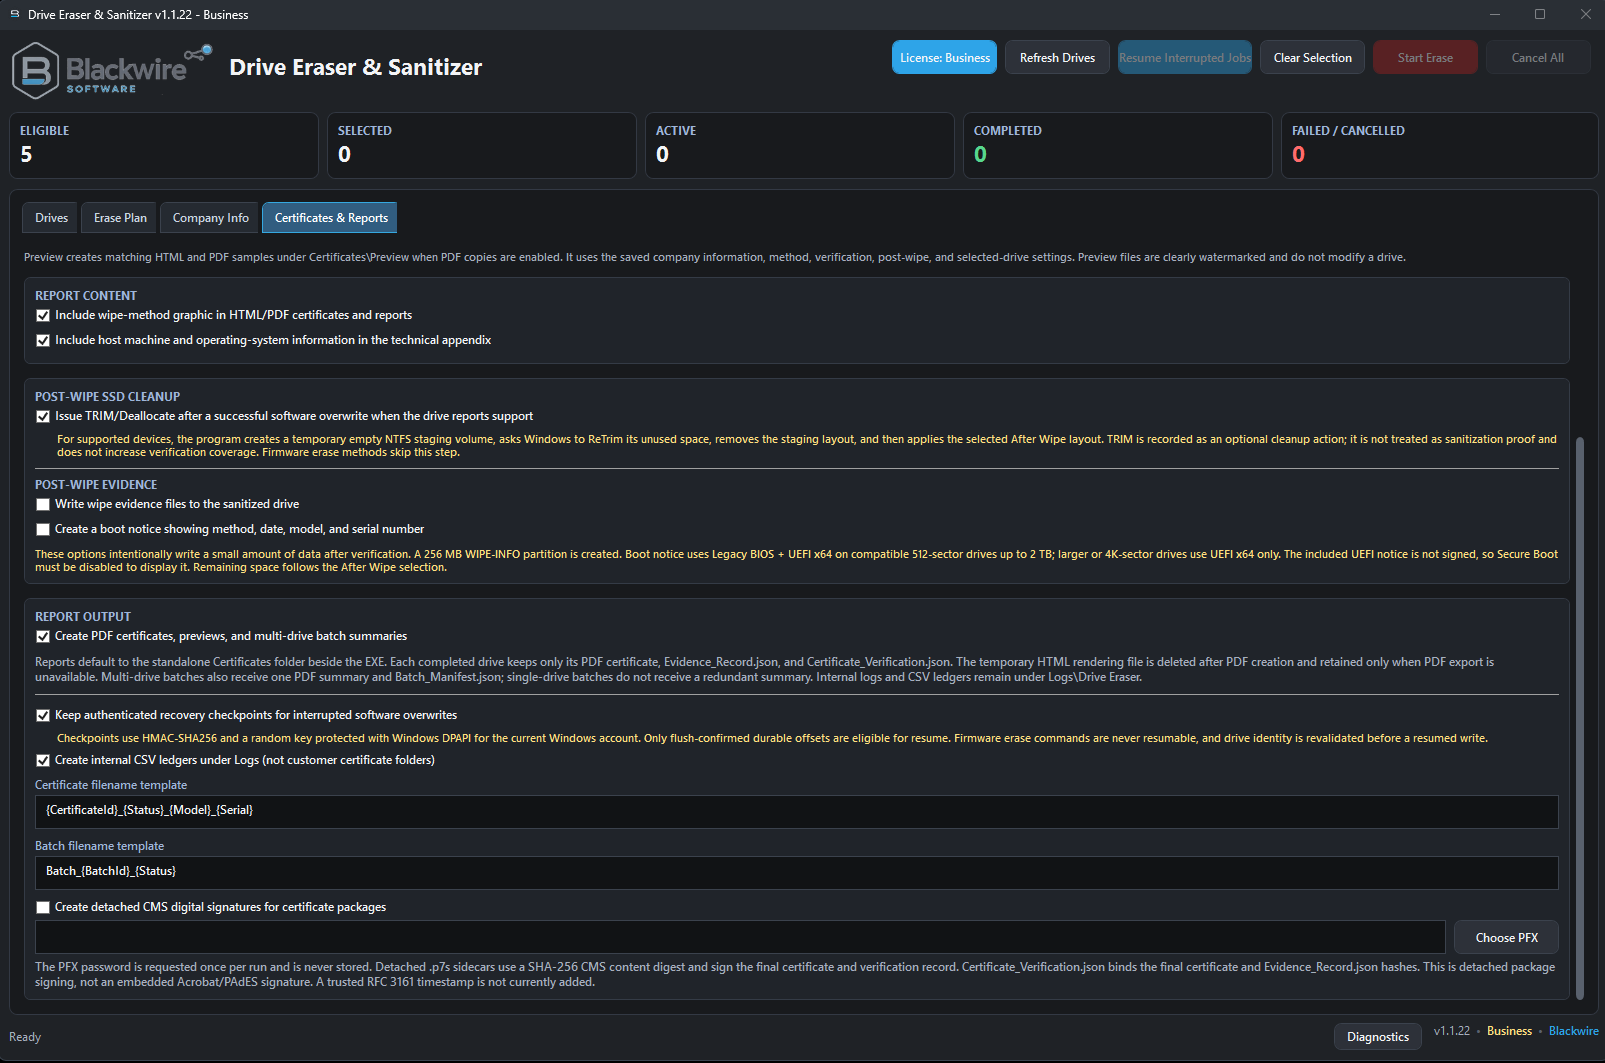This screenshot has height=1063, width=1605.
Task: Click the Business label in status bar
Action: (1509, 1031)
